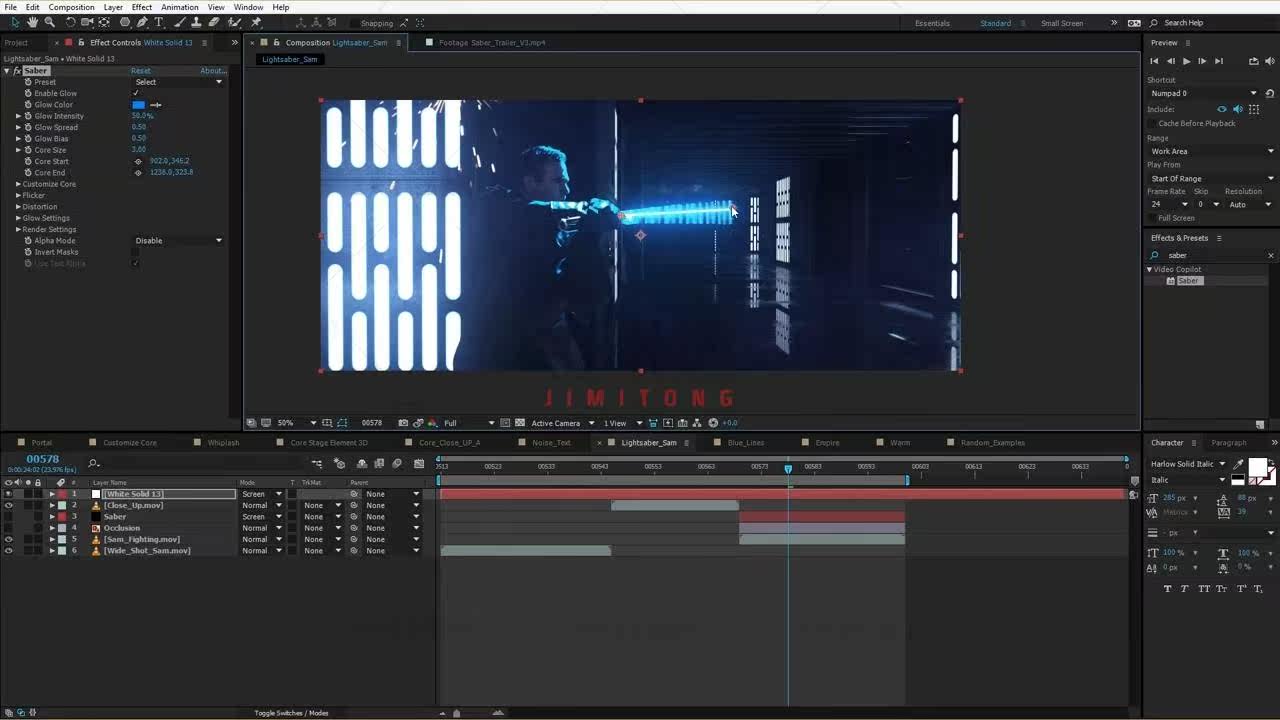Toggle the Invert Masks checkbox

pos(136,252)
